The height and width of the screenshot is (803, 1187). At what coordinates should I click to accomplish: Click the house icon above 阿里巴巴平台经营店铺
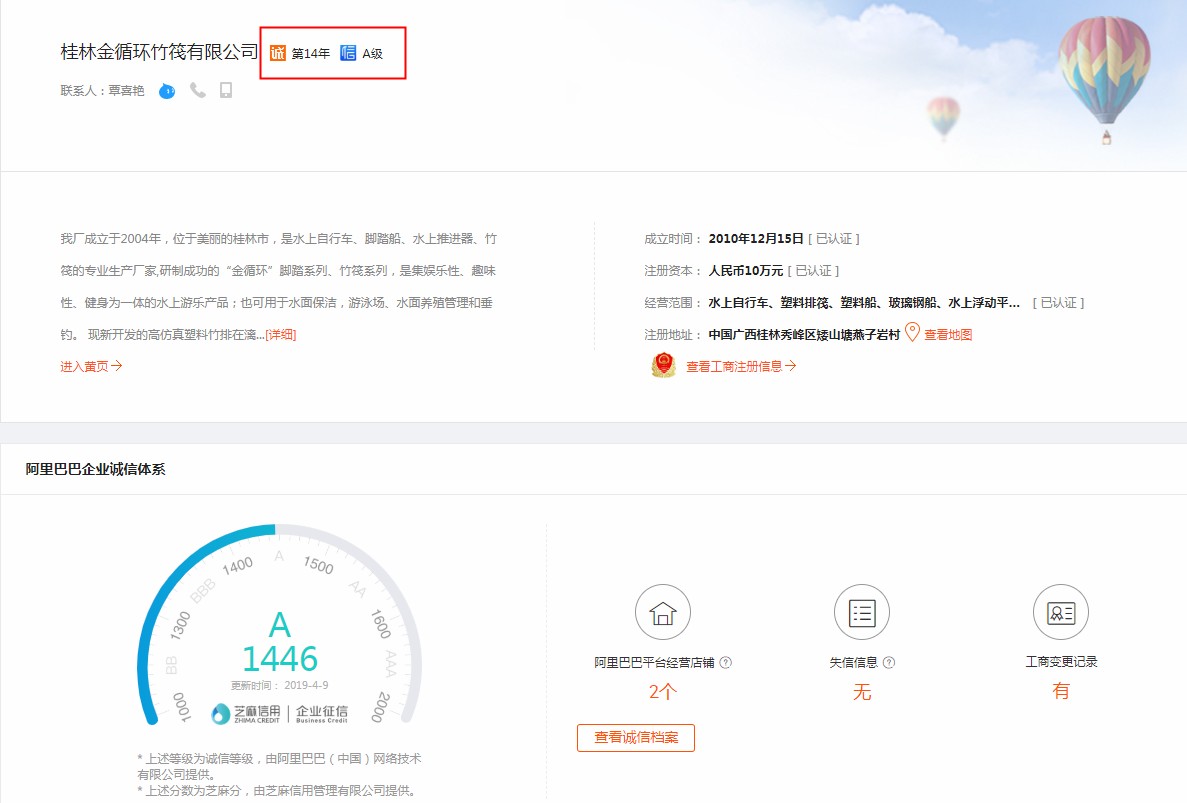662,612
